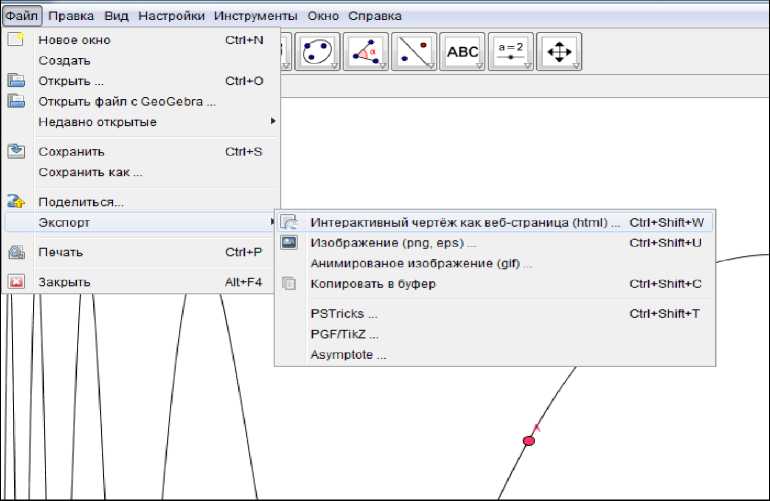This screenshot has height=501, width=770.
Task: Click the share icon beside Поделиться
Action: [x=16, y=201]
